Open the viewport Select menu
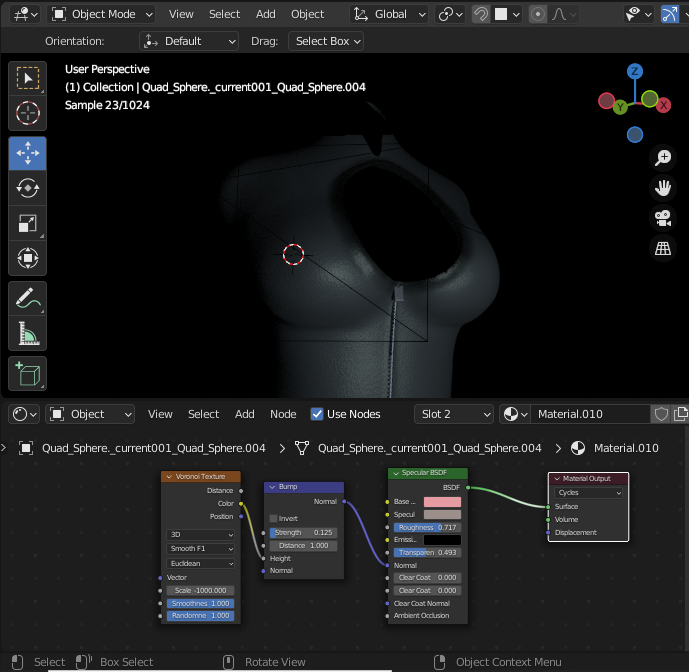Image resolution: width=689 pixels, height=672 pixels. point(224,15)
